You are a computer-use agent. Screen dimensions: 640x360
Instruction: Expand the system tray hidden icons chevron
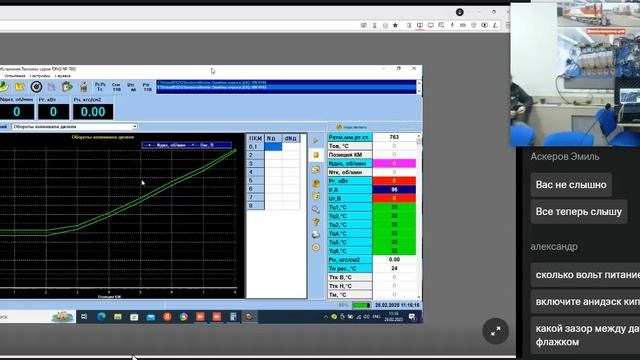[326, 317]
